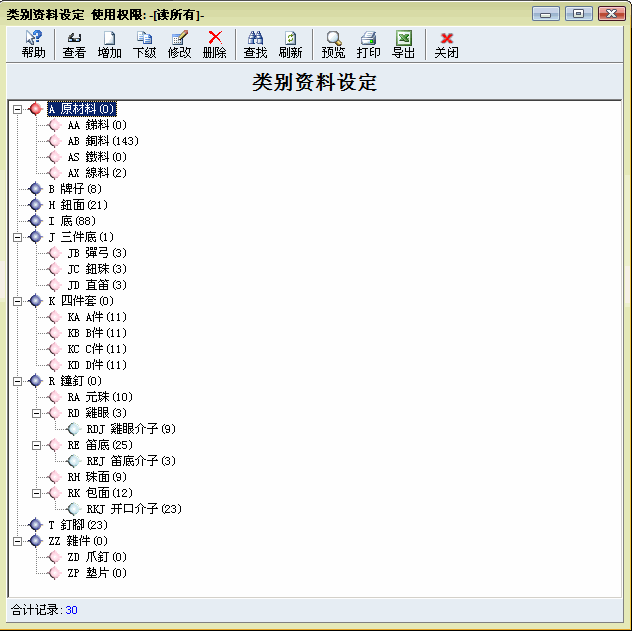Click the 关闭 red X toolbar icon

point(446,44)
